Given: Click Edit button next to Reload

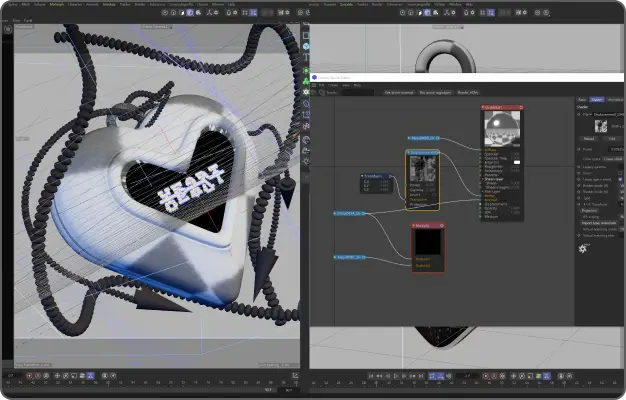Looking at the screenshot, I should [x=612, y=139].
